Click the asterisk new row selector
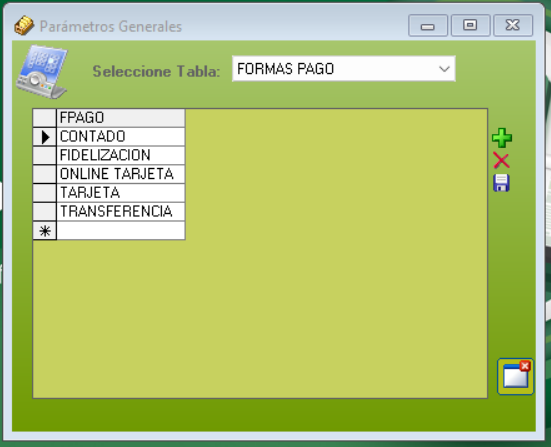Viewport: 551px width, 447px height. [x=45, y=231]
